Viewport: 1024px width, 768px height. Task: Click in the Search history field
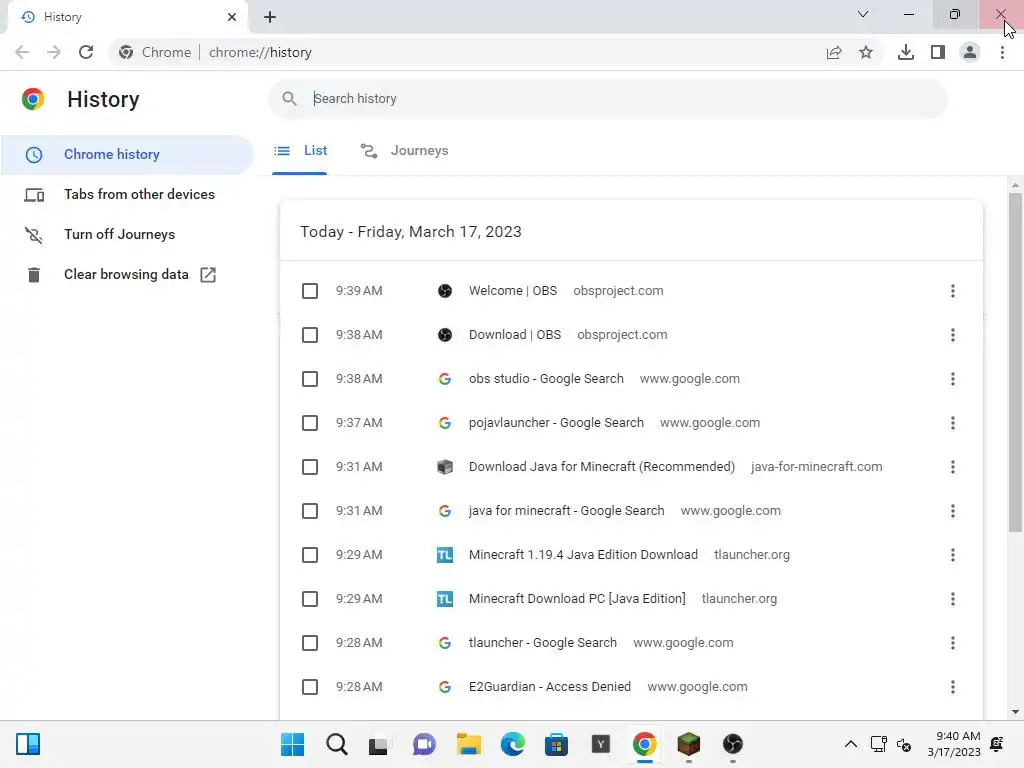(x=608, y=99)
